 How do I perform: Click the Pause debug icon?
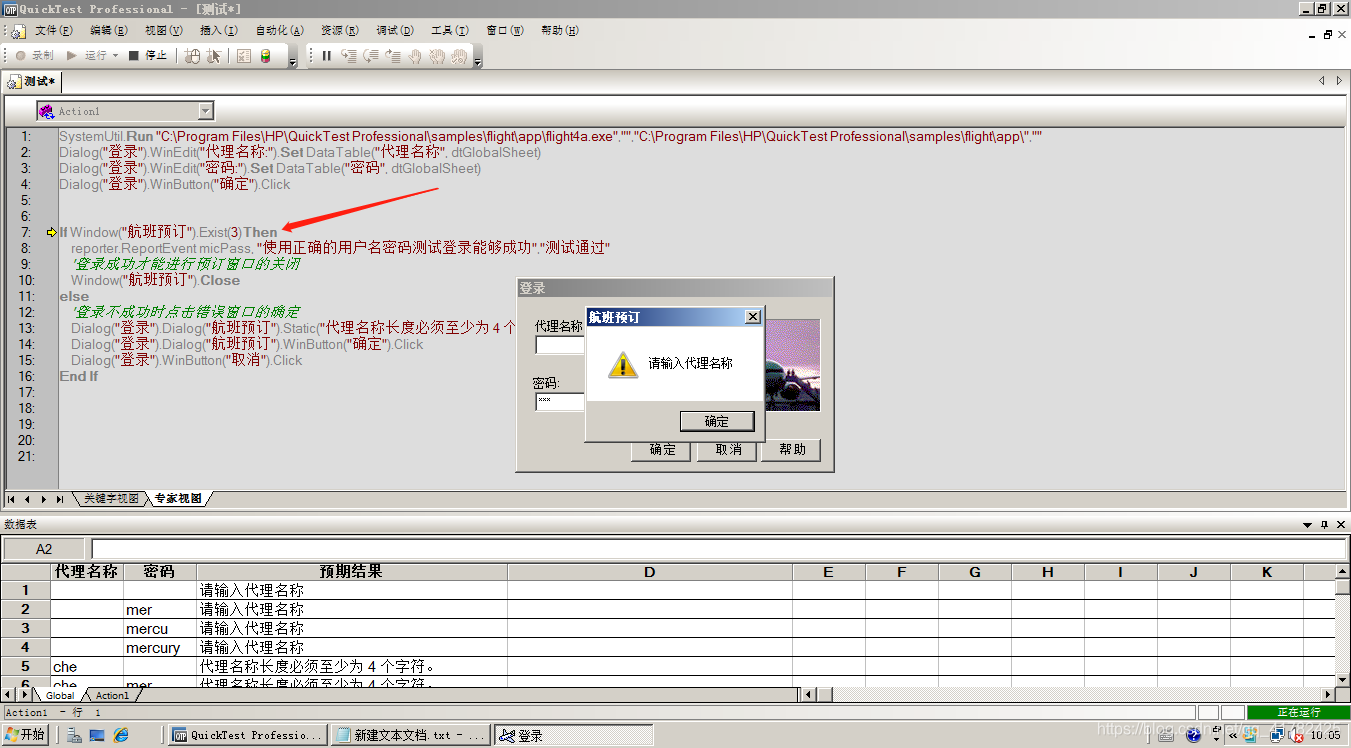tap(327, 56)
